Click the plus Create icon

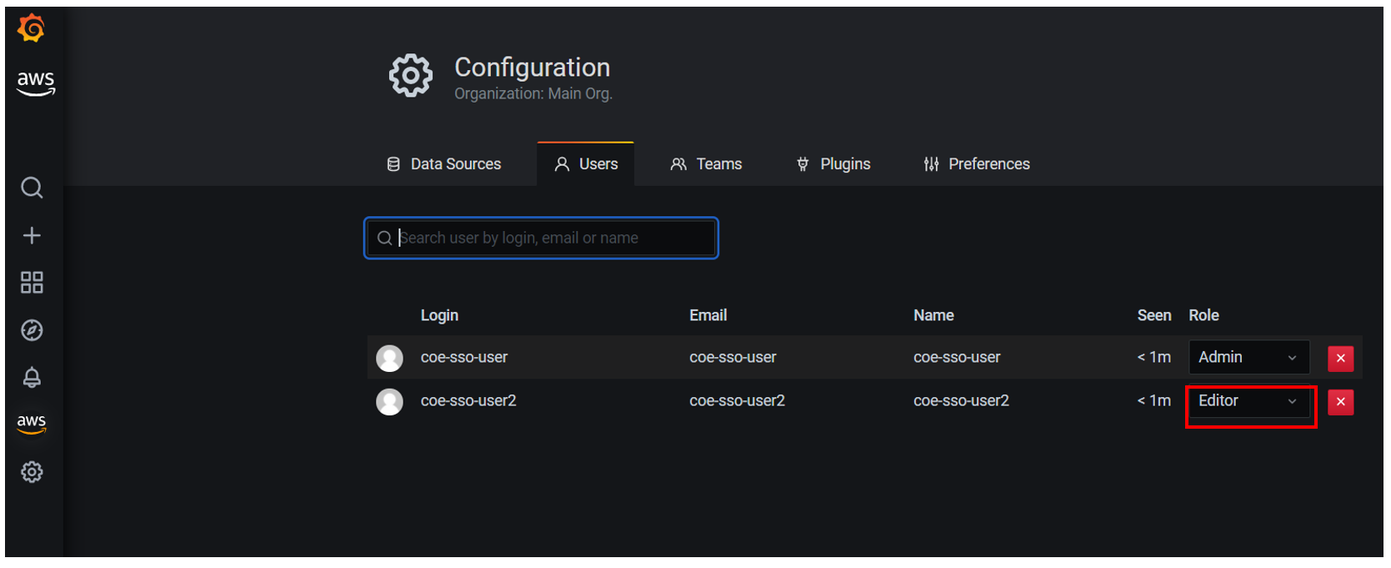click(32, 236)
